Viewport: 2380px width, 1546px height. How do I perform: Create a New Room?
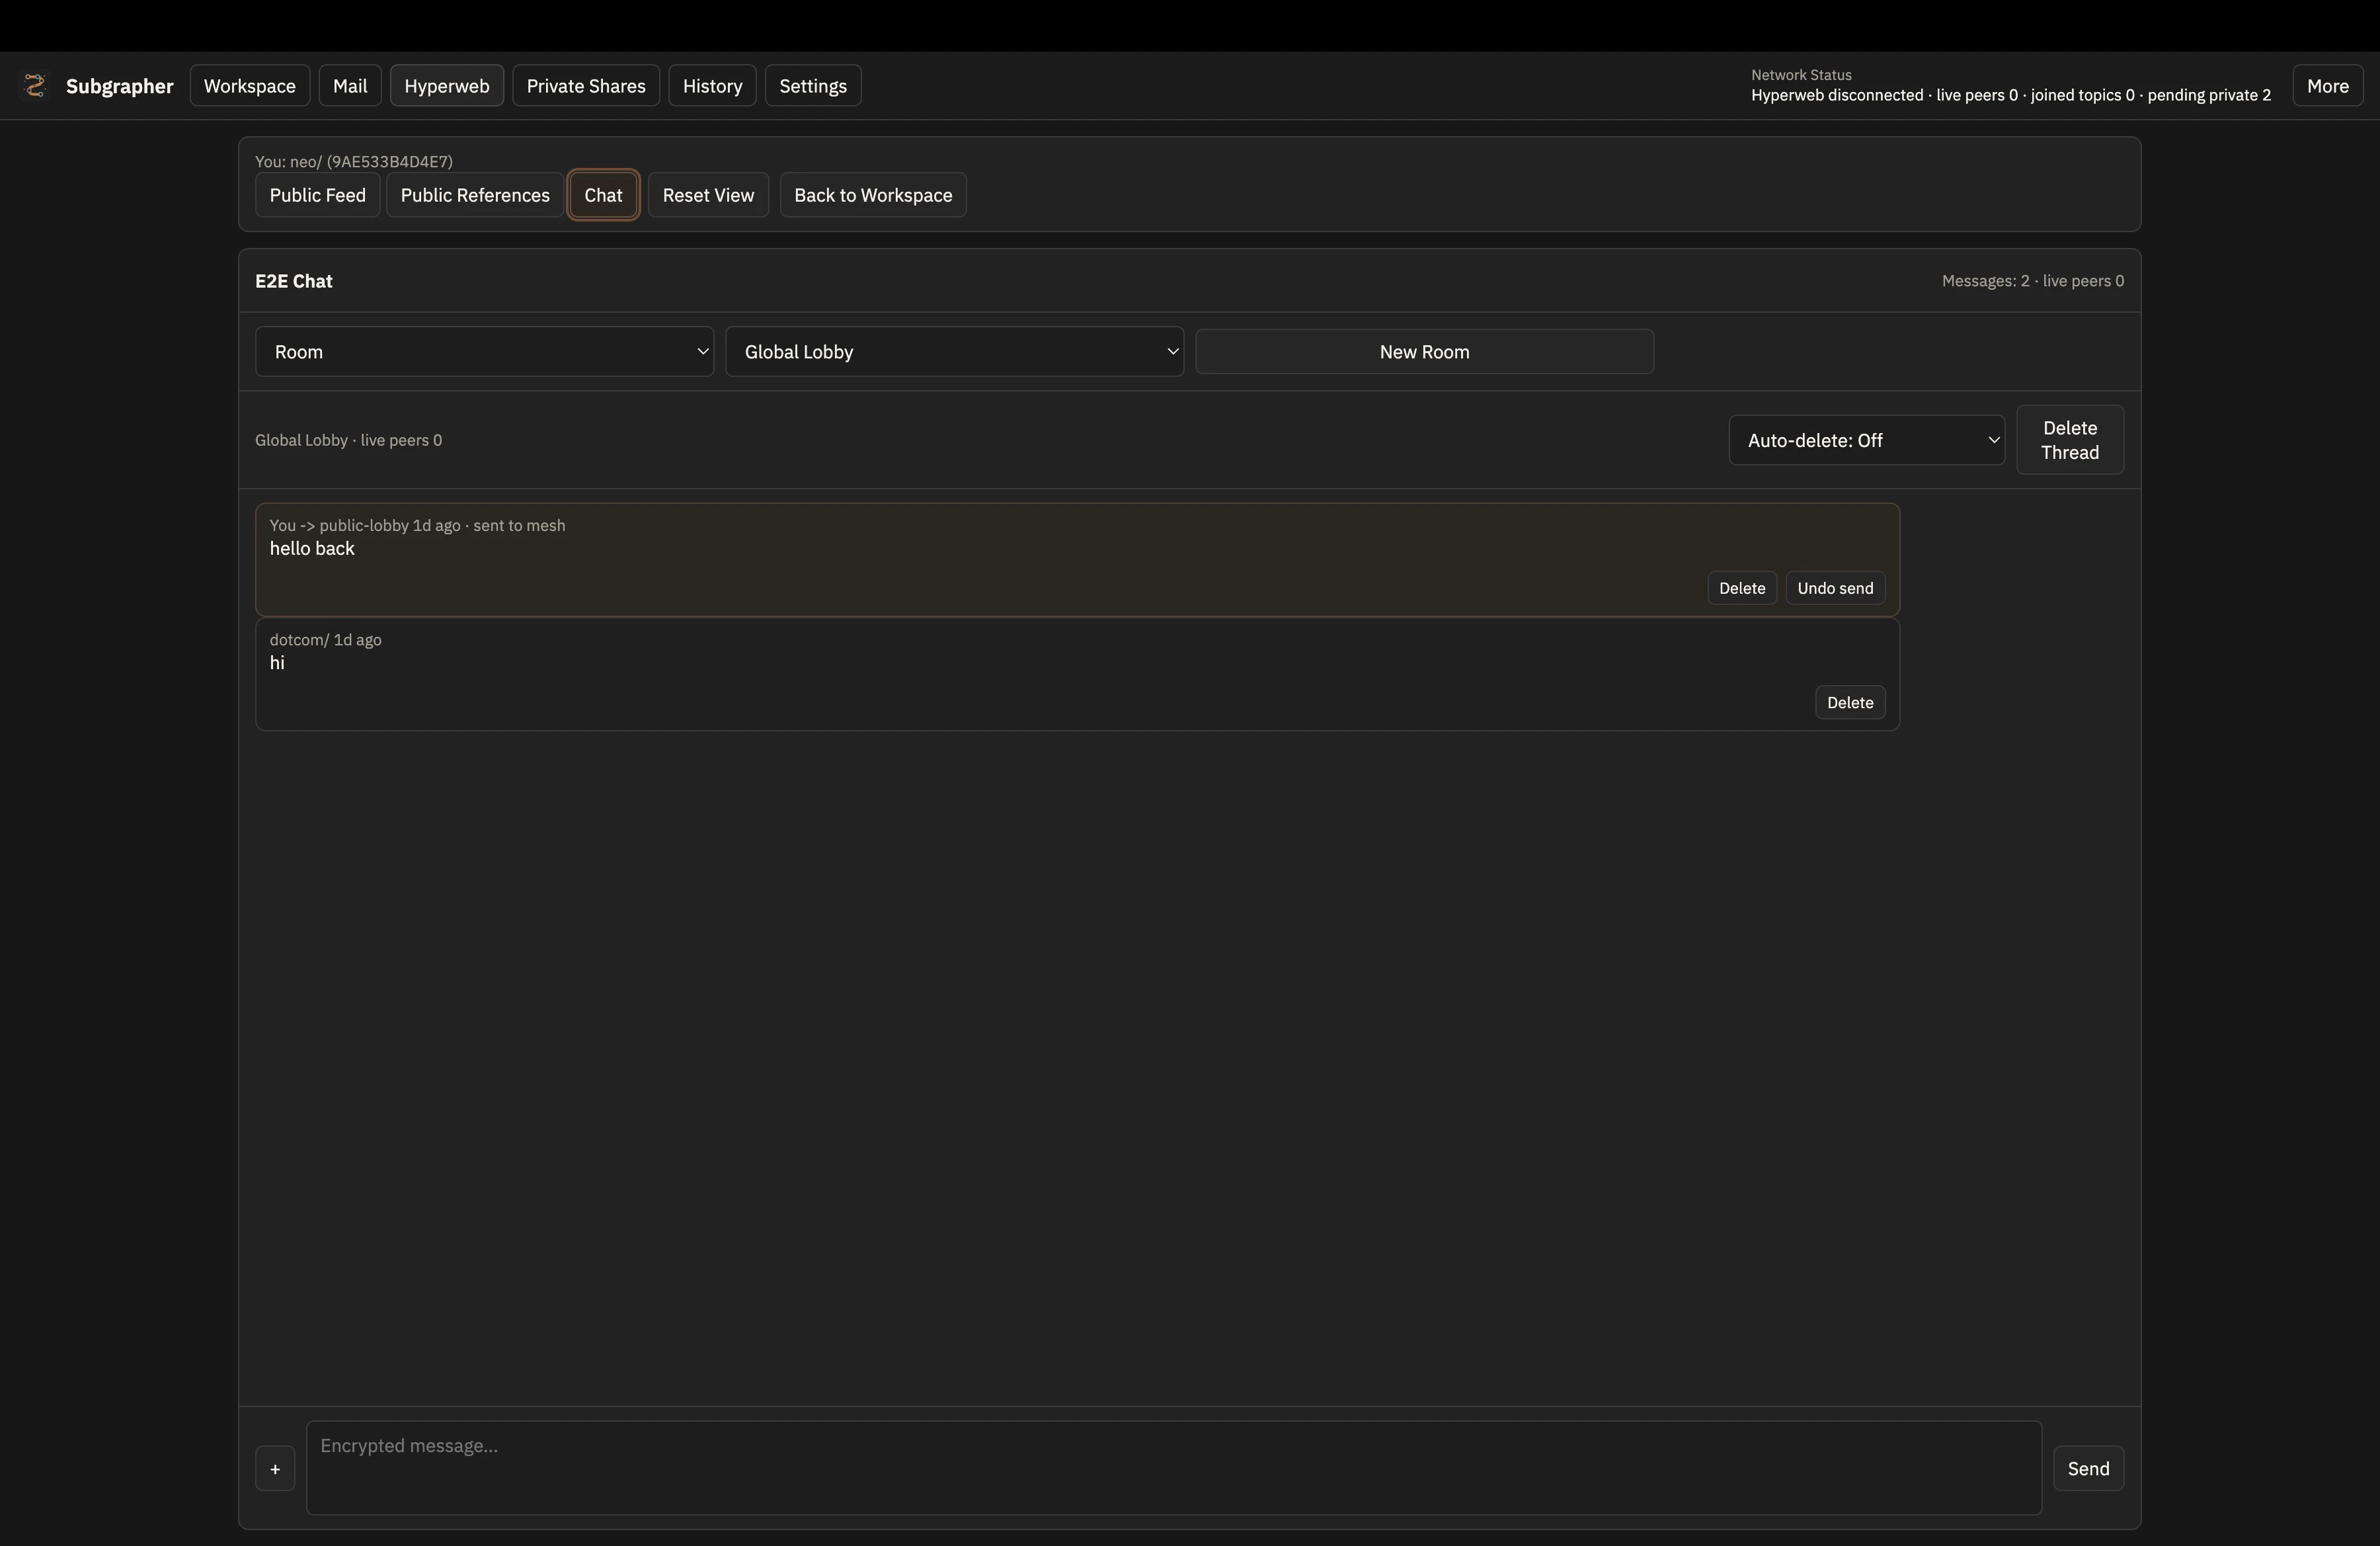point(1424,351)
